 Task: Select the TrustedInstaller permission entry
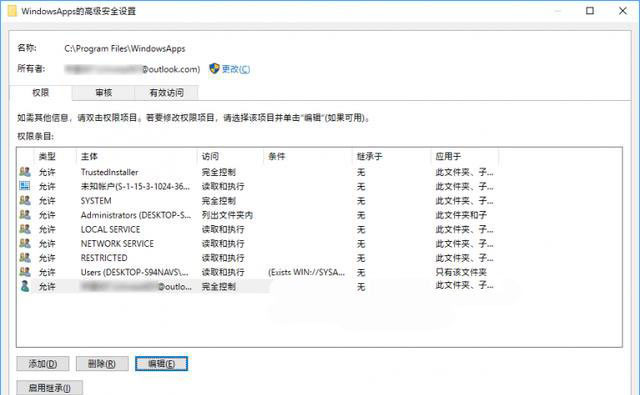pos(257,172)
